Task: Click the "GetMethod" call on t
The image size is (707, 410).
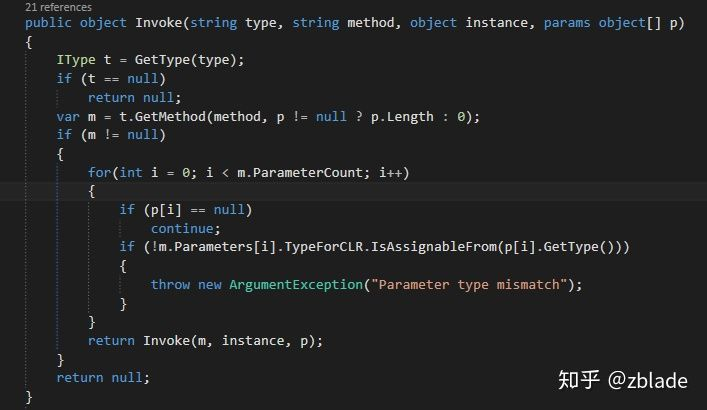Action: pos(170,117)
